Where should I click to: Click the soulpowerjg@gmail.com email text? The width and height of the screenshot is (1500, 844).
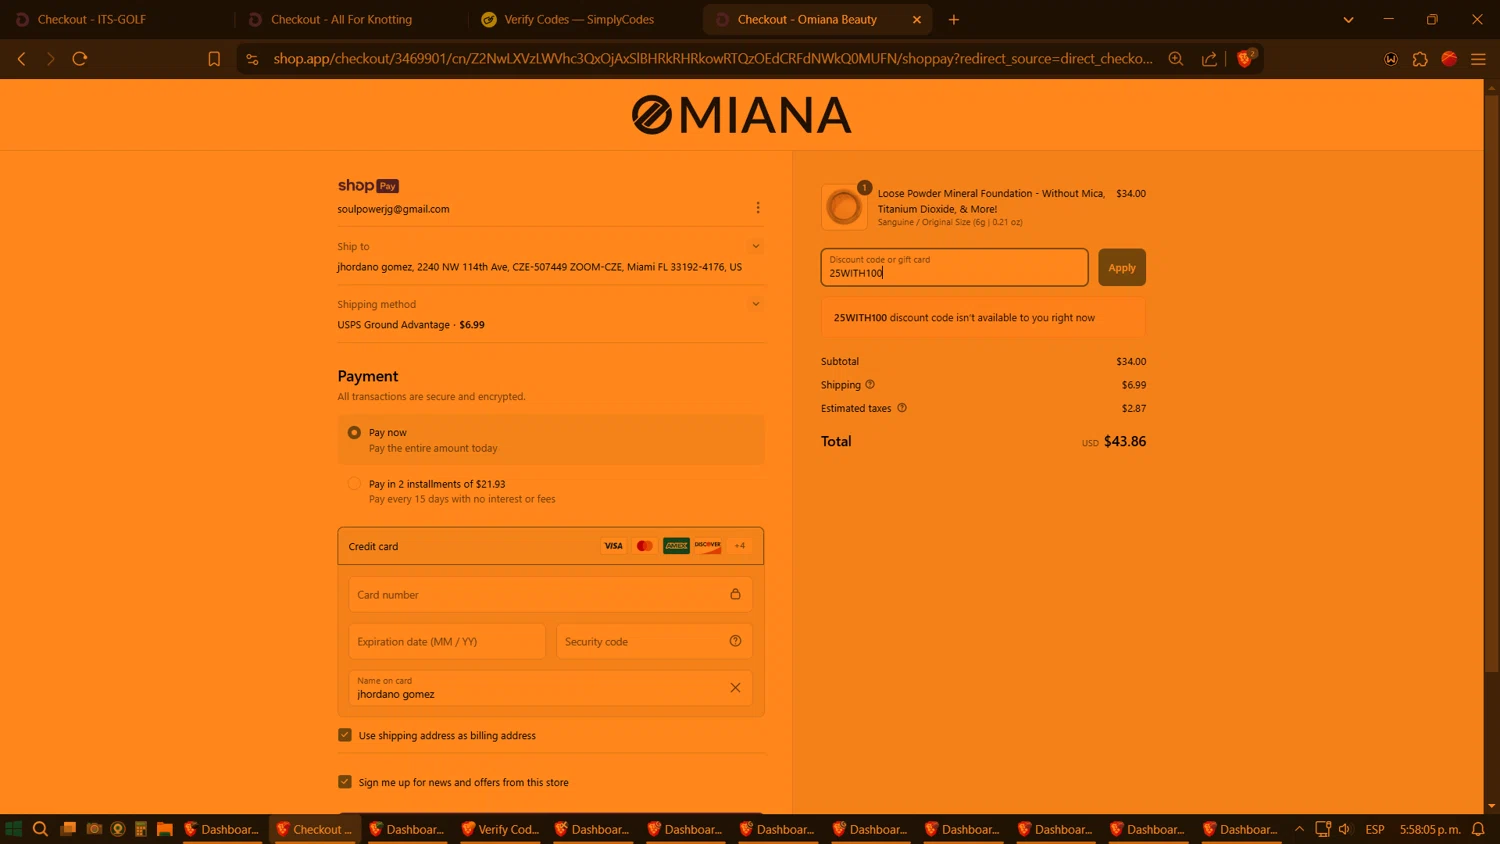(x=393, y=209)
